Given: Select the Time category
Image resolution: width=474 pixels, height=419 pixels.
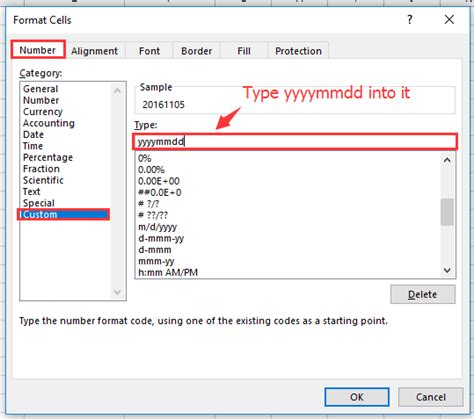Looking at the screenshot, I should [x=33, y=146].
